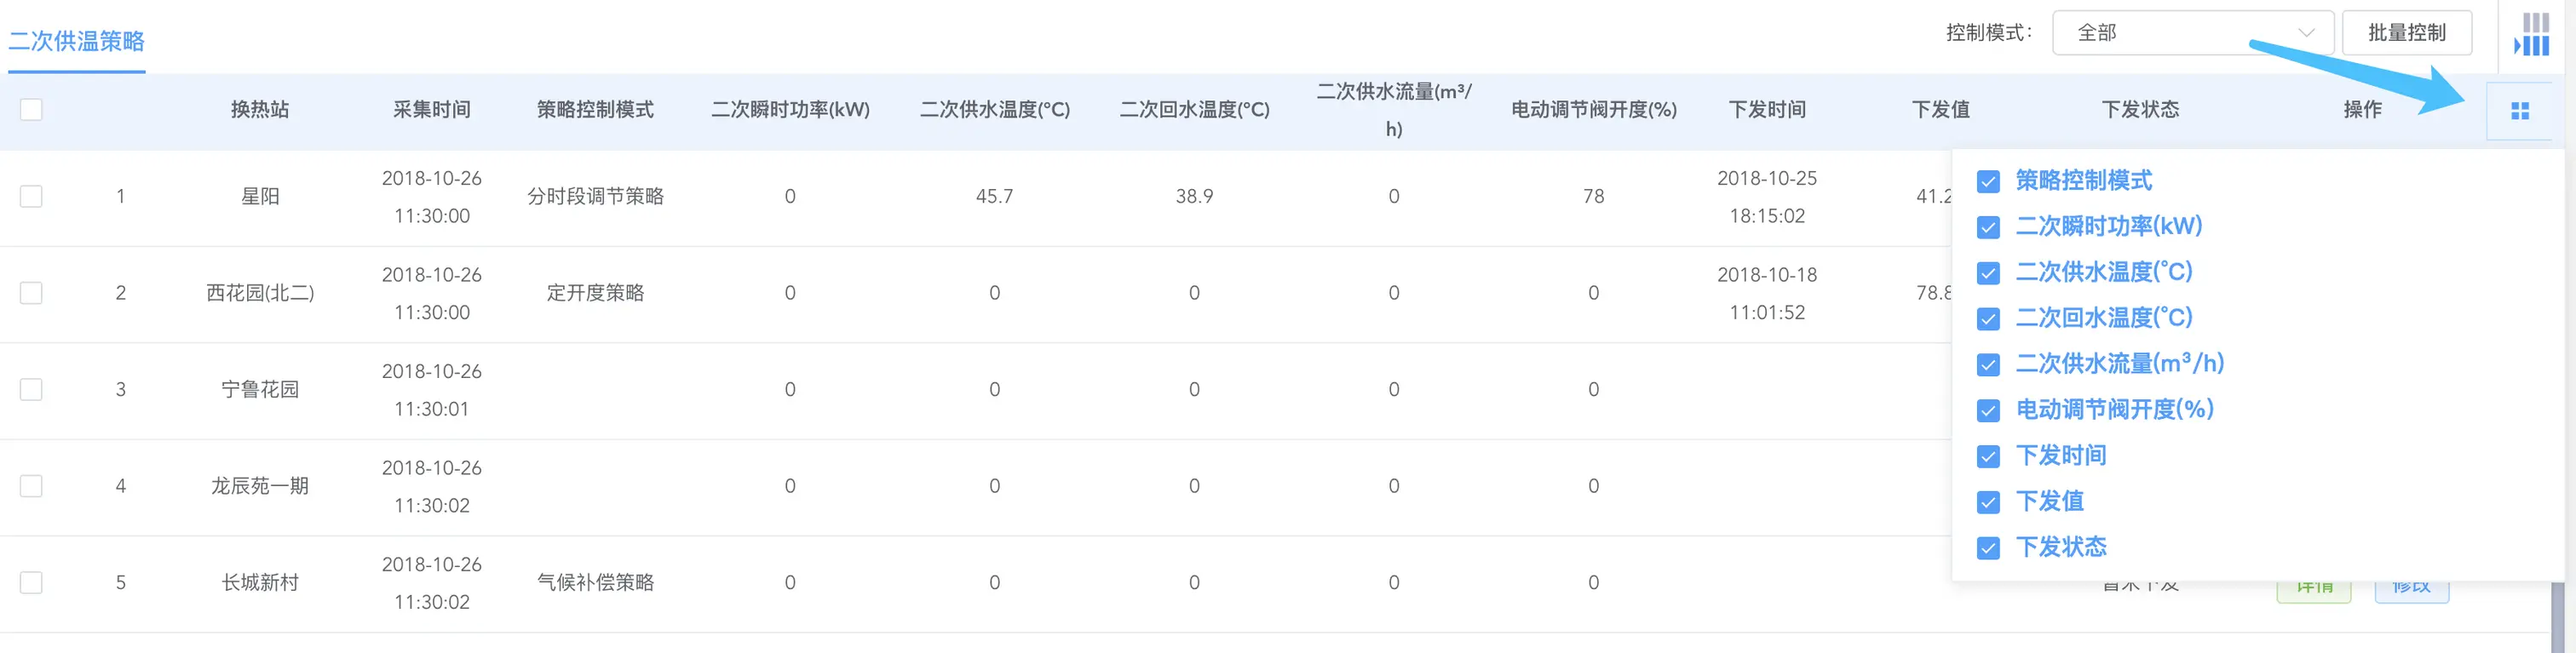Select the row checkbox for 西花园(北二)

(x=31, y=293)
